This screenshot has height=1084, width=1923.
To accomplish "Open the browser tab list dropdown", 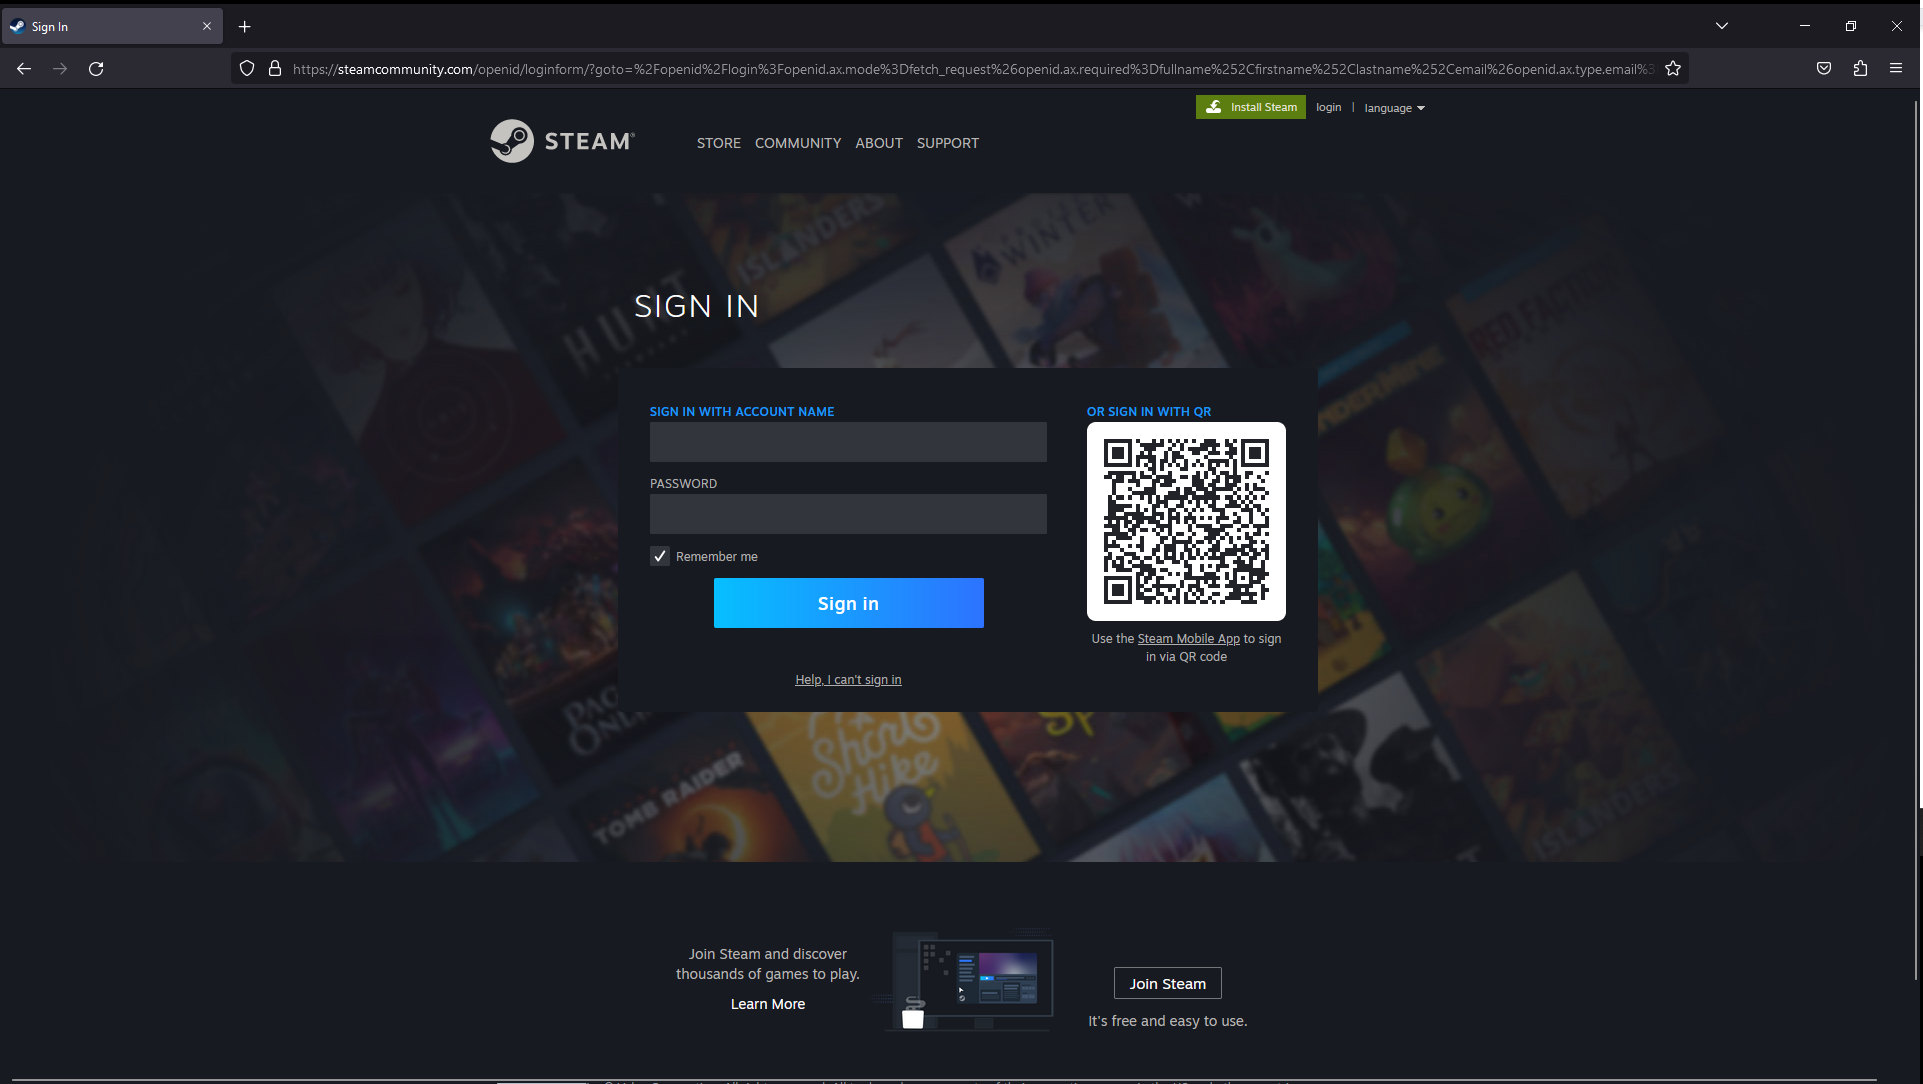I will 1721,26.
